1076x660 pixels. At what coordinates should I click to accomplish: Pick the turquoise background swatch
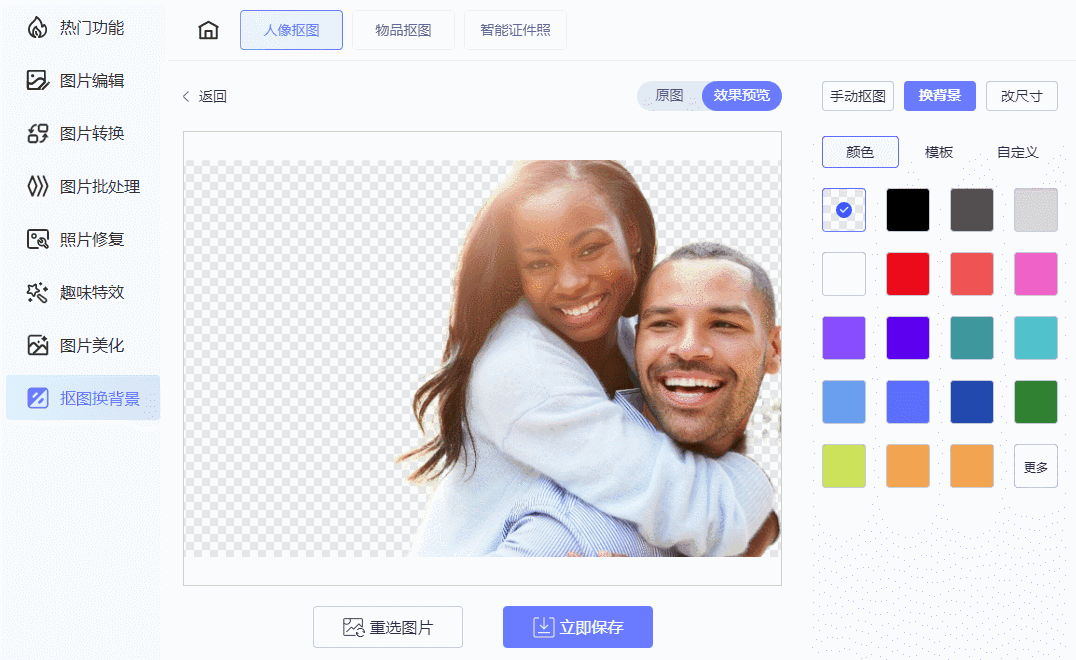point(1036,338)
